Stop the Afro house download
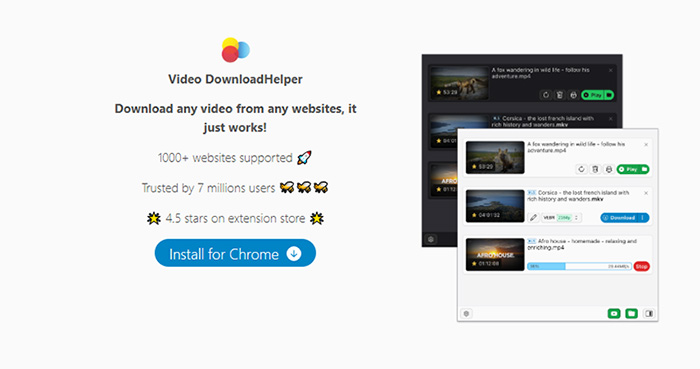The width and height of the screenshot is (700, 369). click(642, 266)
